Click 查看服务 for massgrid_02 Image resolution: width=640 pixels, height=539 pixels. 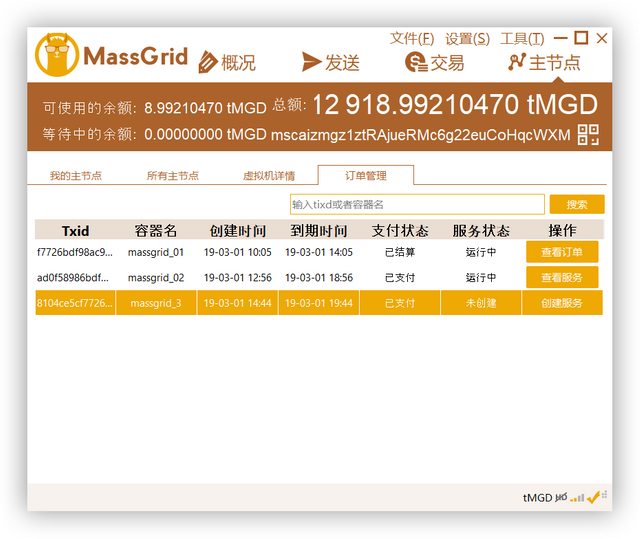coord(562,277)
